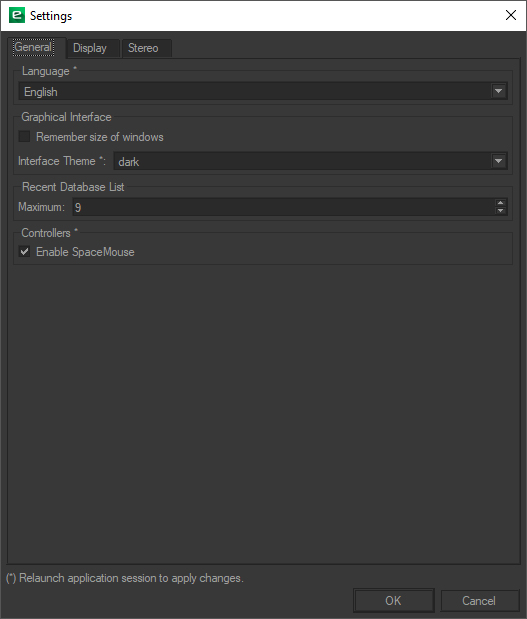Expand the Interface Theme dropdown set to dark
Viewport: 527px width, 619px height.
tap(310, 161)
